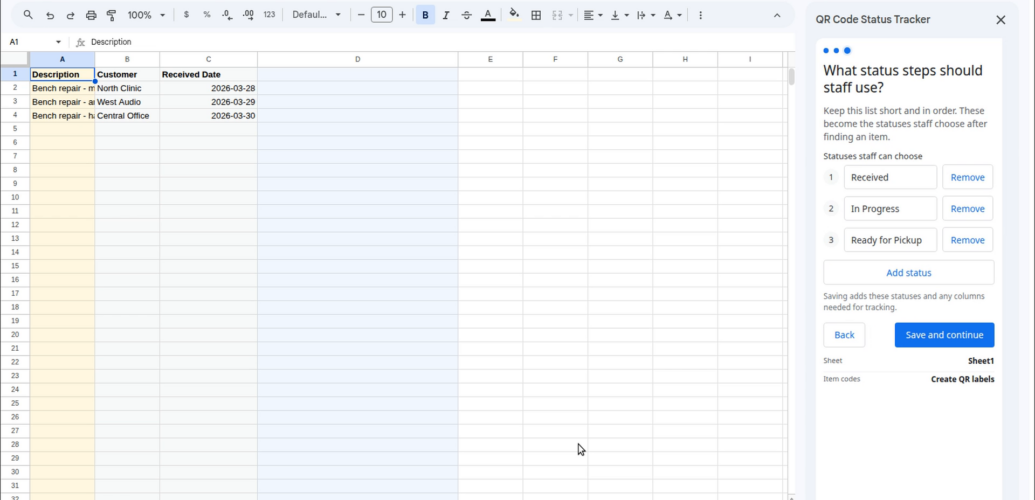Edit the Received status field
The image size is (1035, 500).
point(890,177)
